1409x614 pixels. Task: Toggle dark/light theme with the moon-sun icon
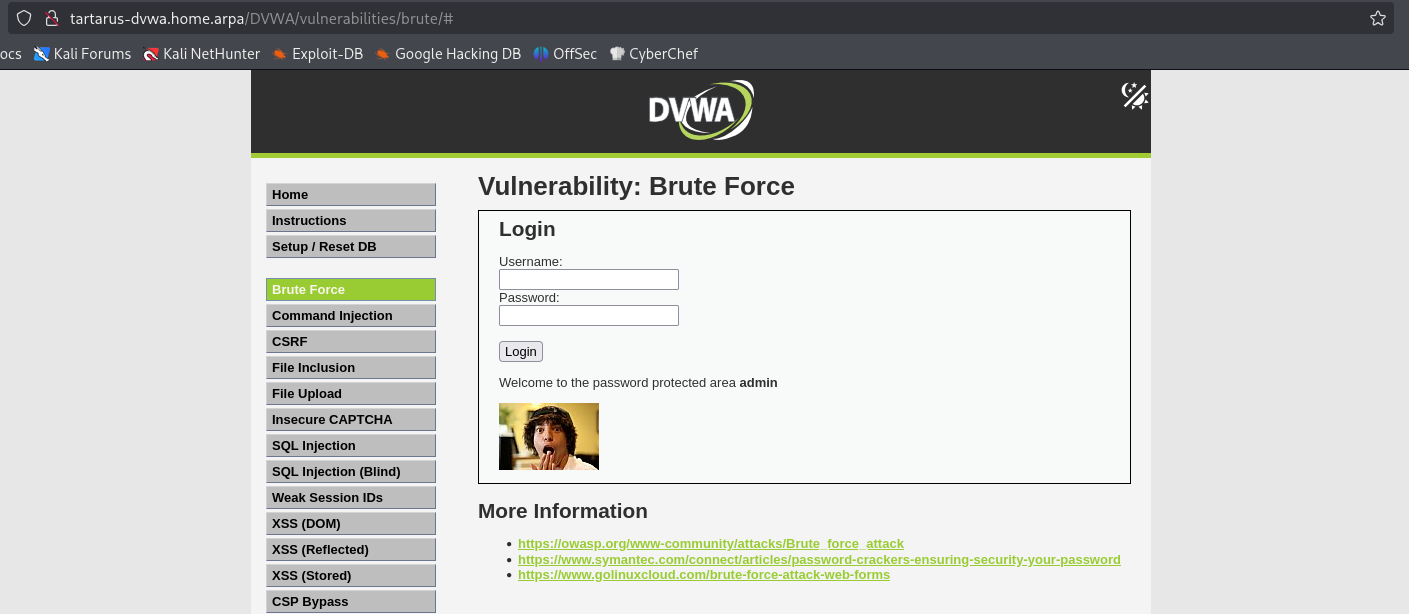[x=1133, y=95]
